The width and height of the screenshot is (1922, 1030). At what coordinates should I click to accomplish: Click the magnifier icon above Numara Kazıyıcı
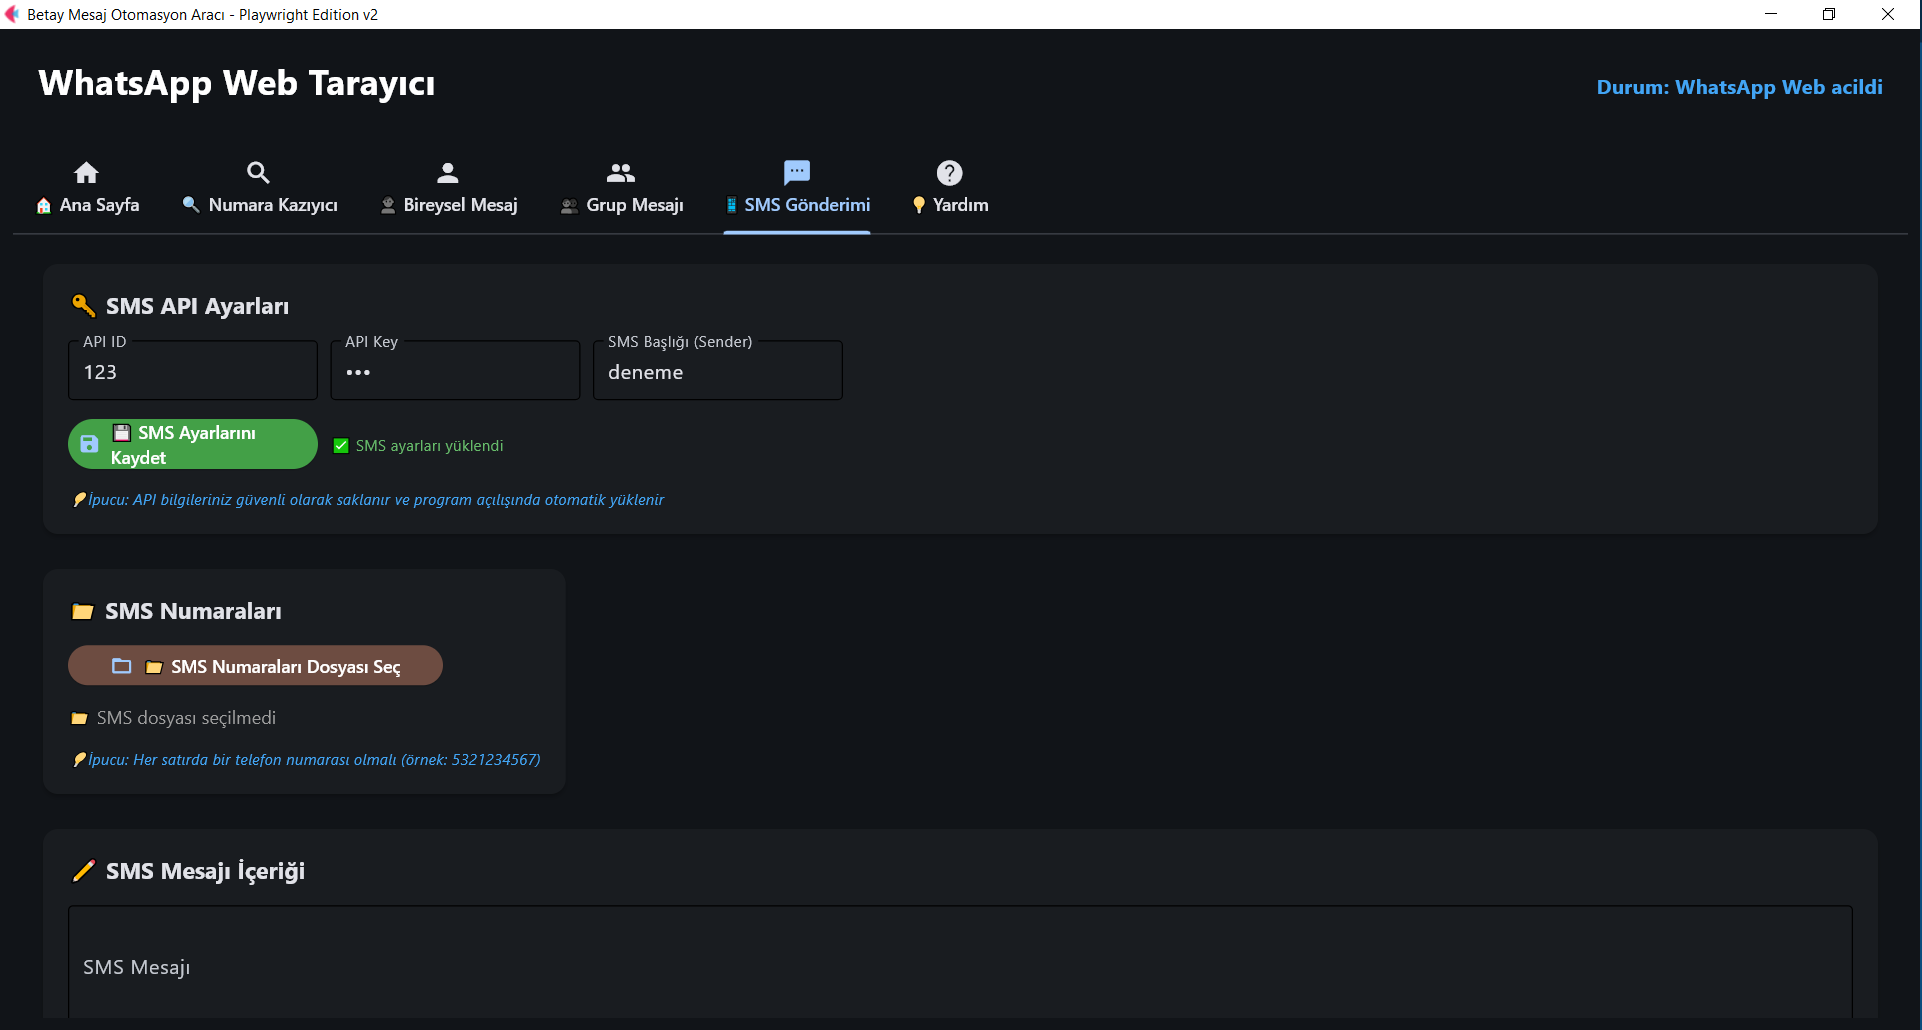click(x=258, y=172)
